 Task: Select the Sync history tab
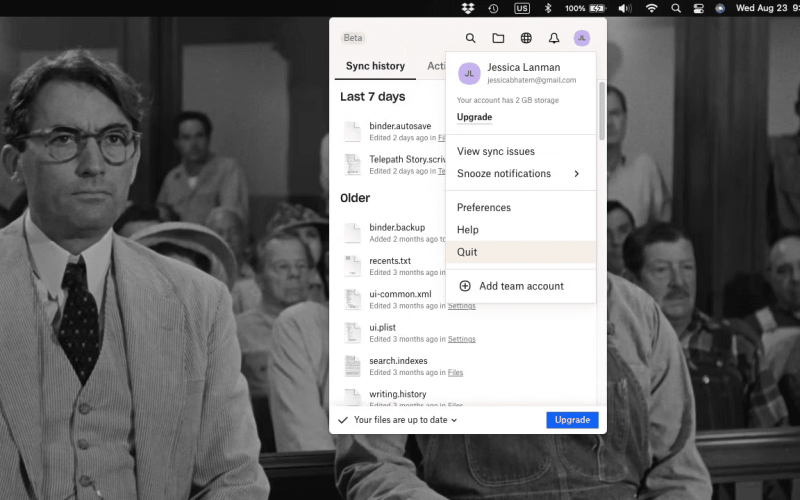375,66
